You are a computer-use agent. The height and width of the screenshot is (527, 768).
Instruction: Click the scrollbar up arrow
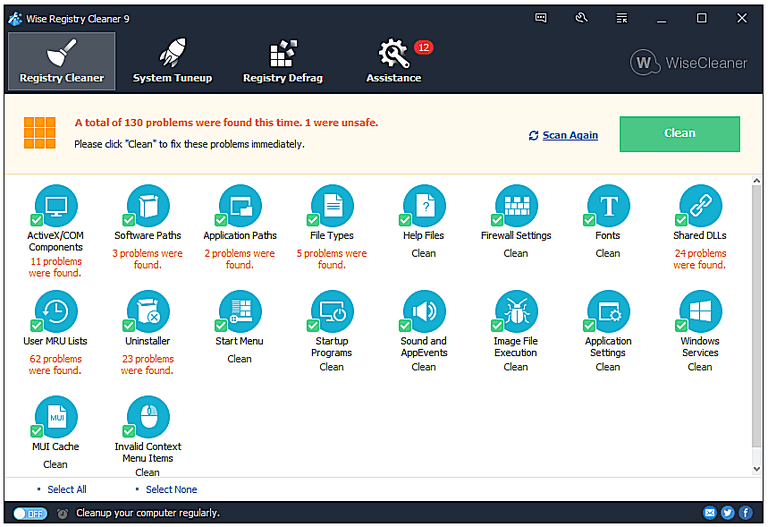756,181
